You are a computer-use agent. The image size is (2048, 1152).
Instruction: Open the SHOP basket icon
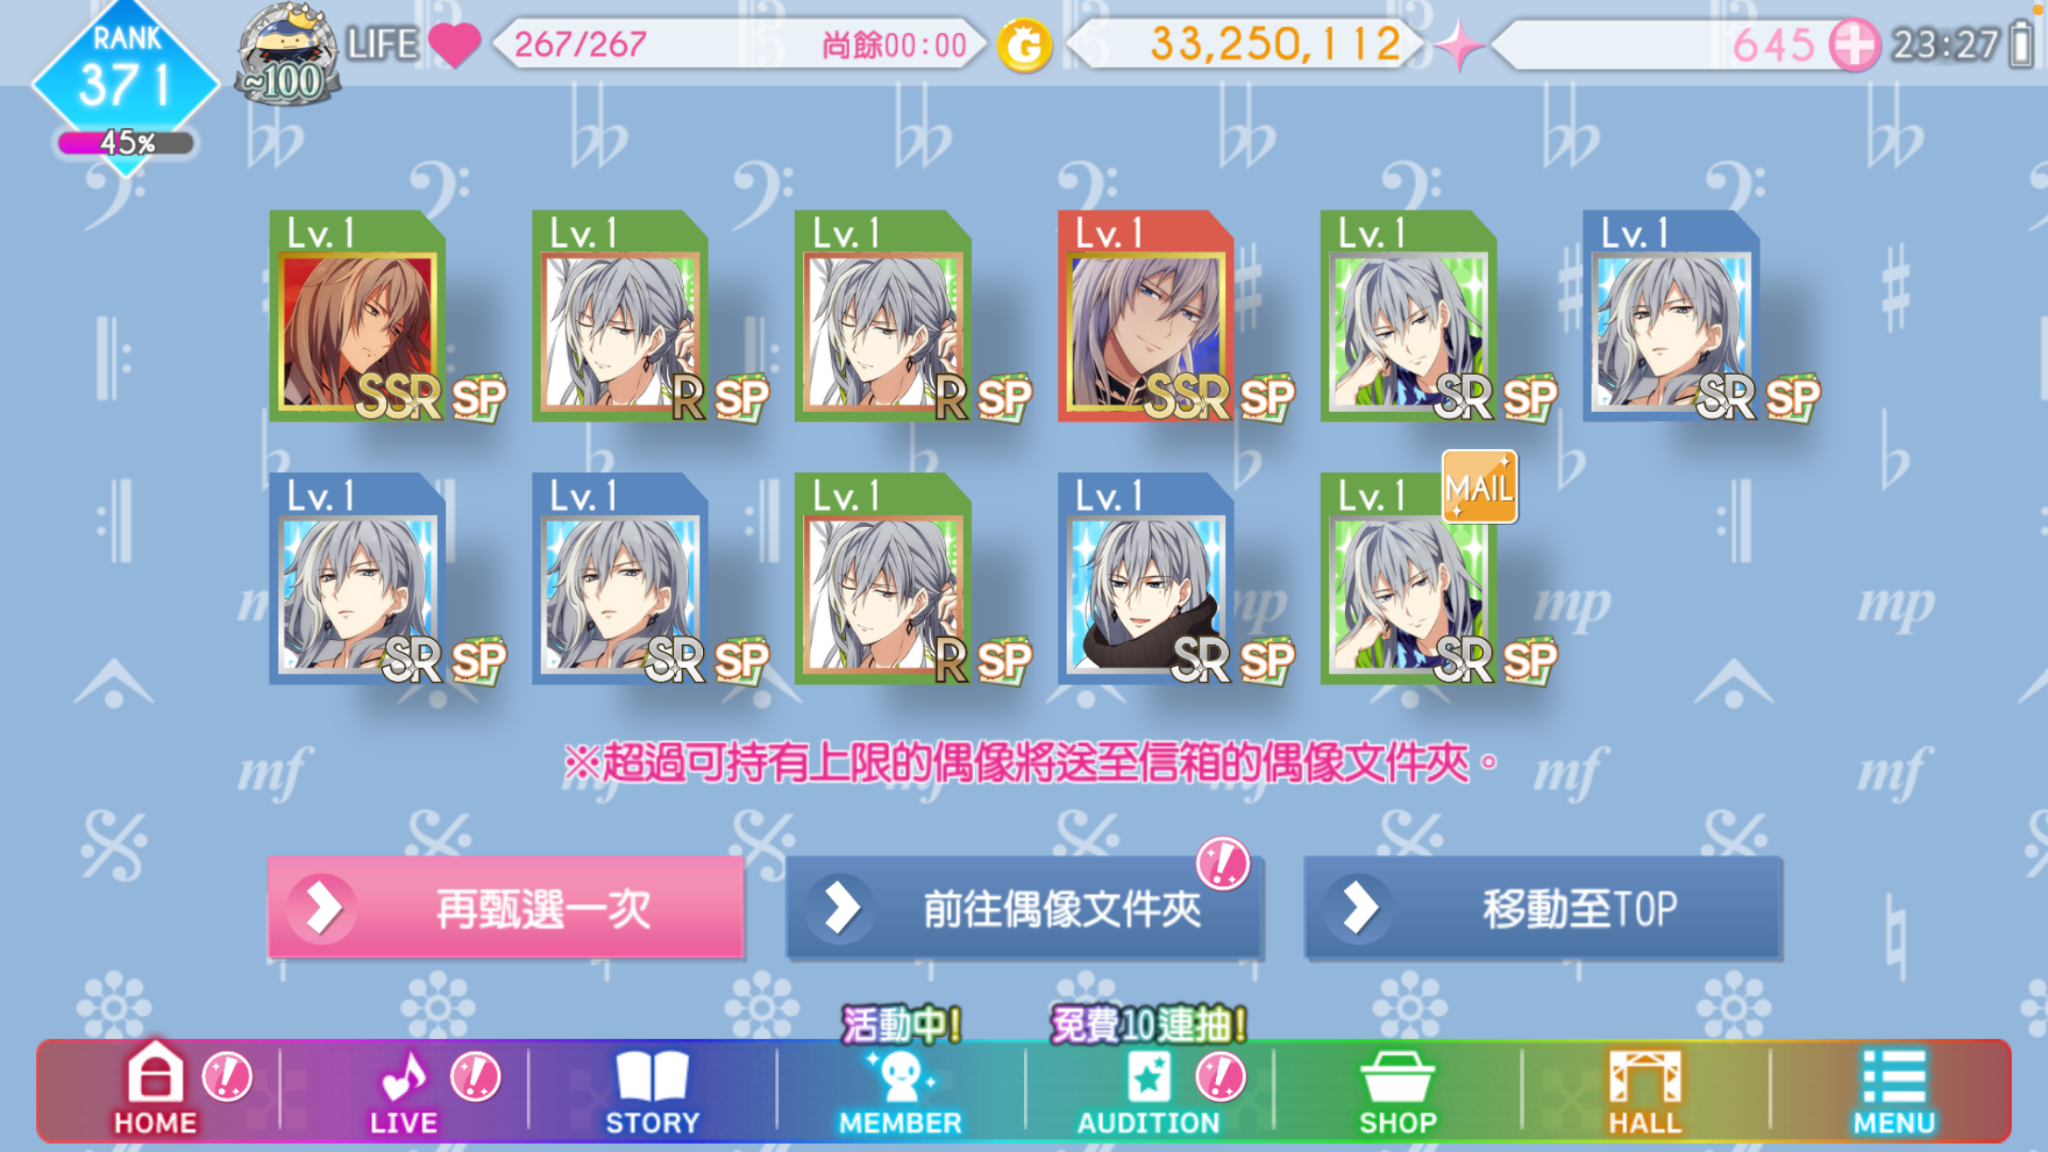1397,1092
